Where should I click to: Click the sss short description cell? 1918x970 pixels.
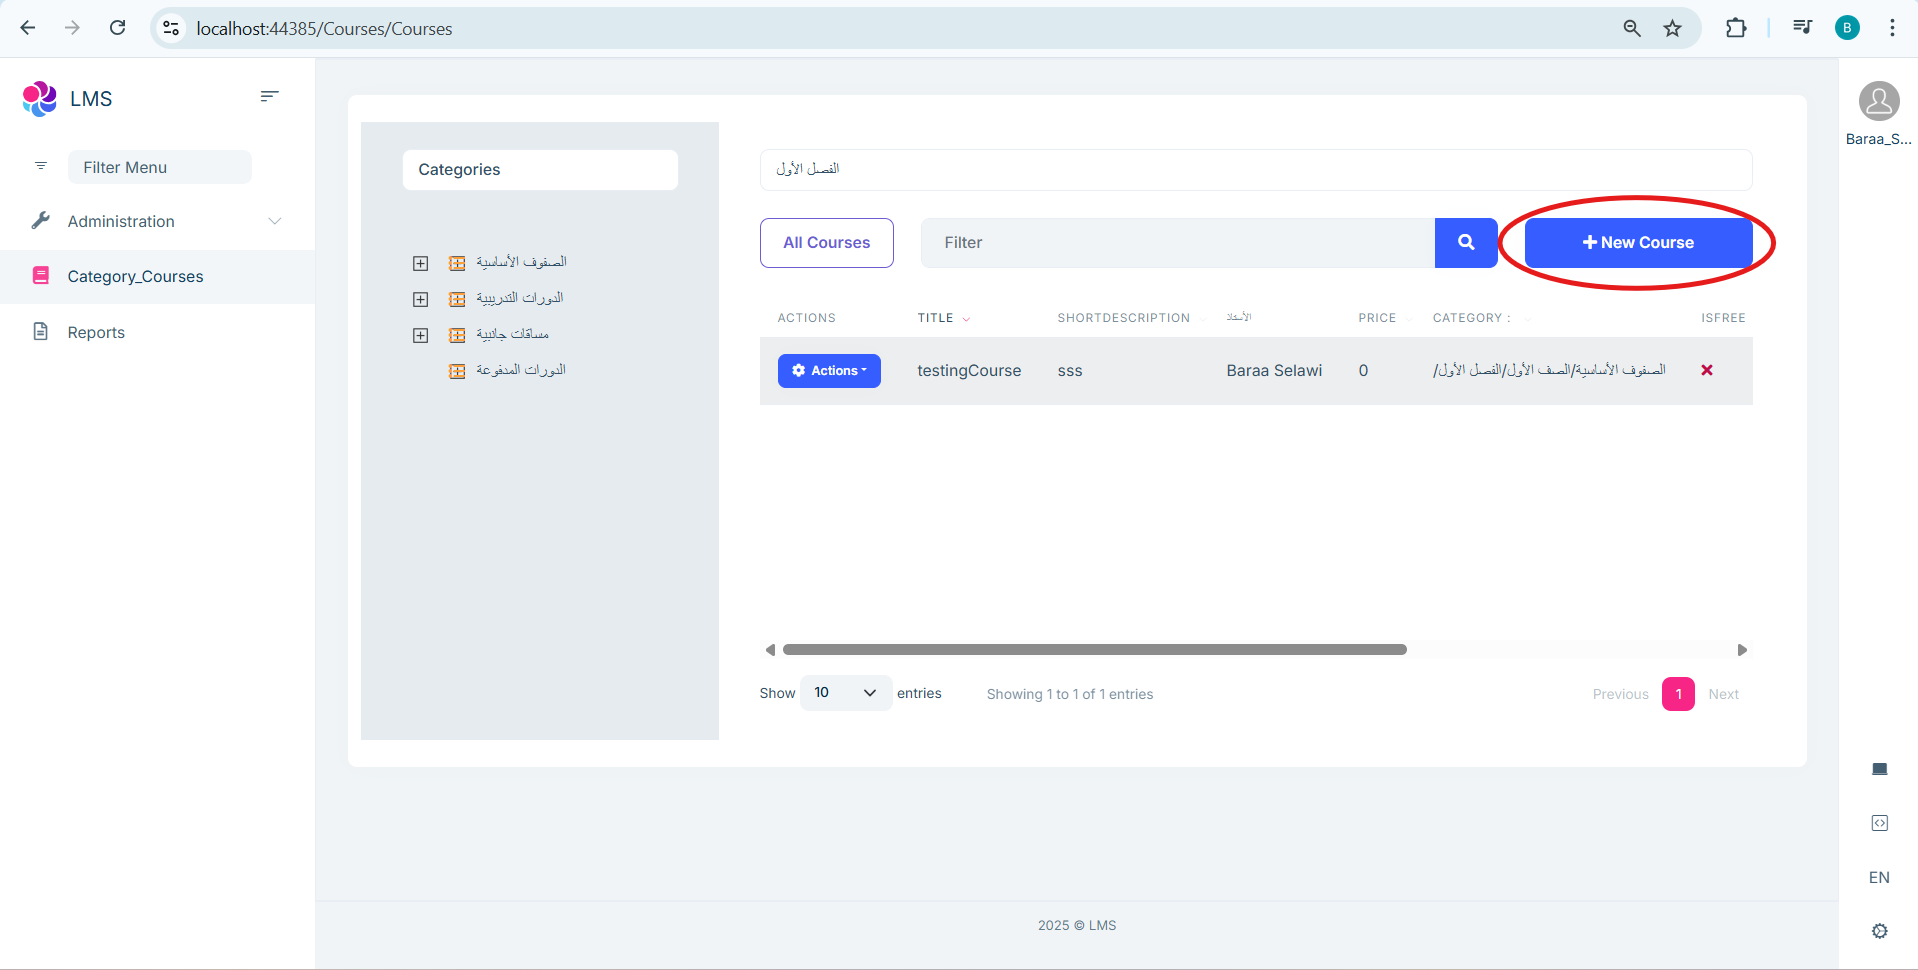(1070, 371)
